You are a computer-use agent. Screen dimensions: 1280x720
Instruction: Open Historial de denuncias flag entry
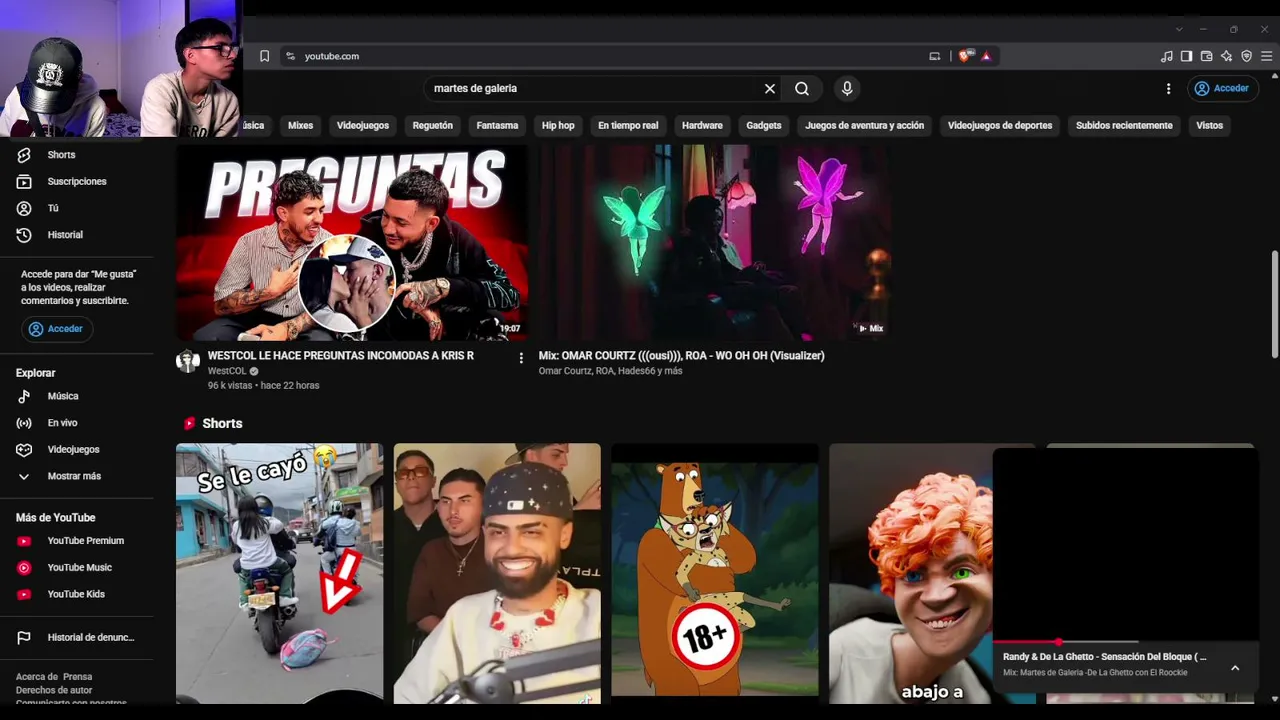pos(76,638)
